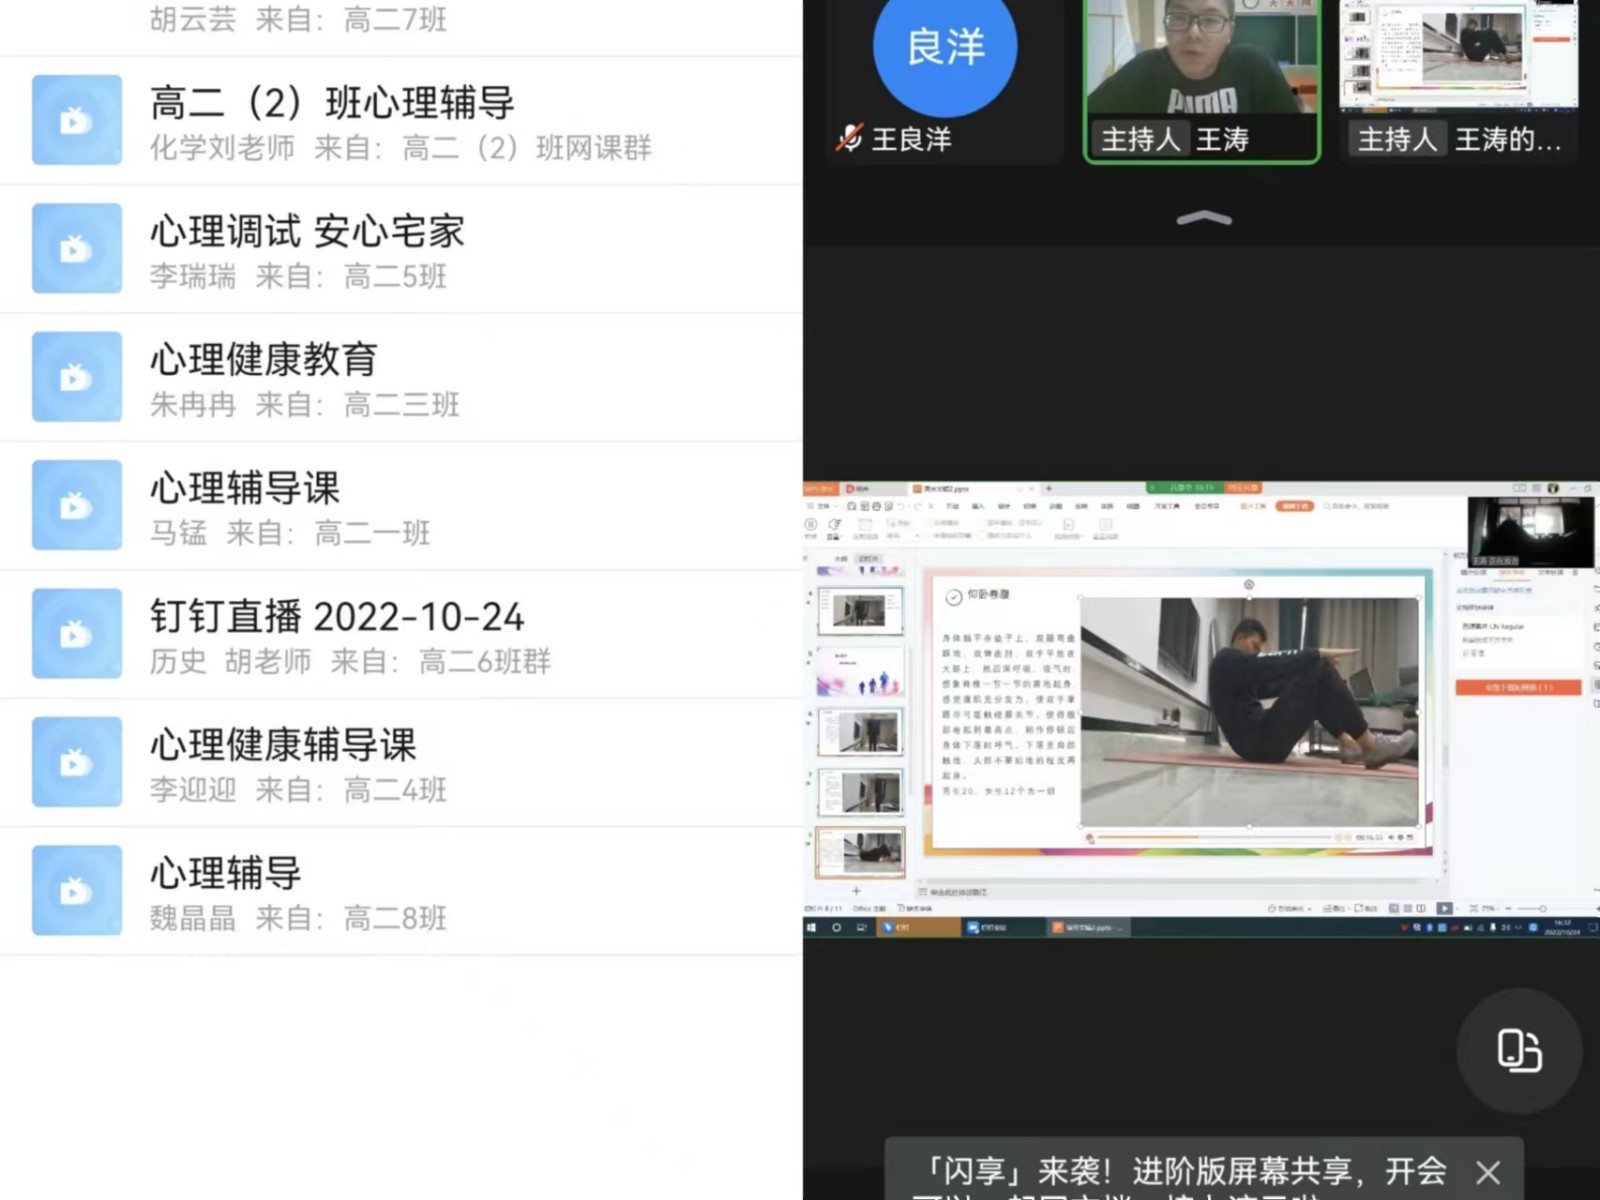Open the zoom percentage dropdown in the status bar
Screen dimensions: 1600x1200
click(x=1488, y=907)
